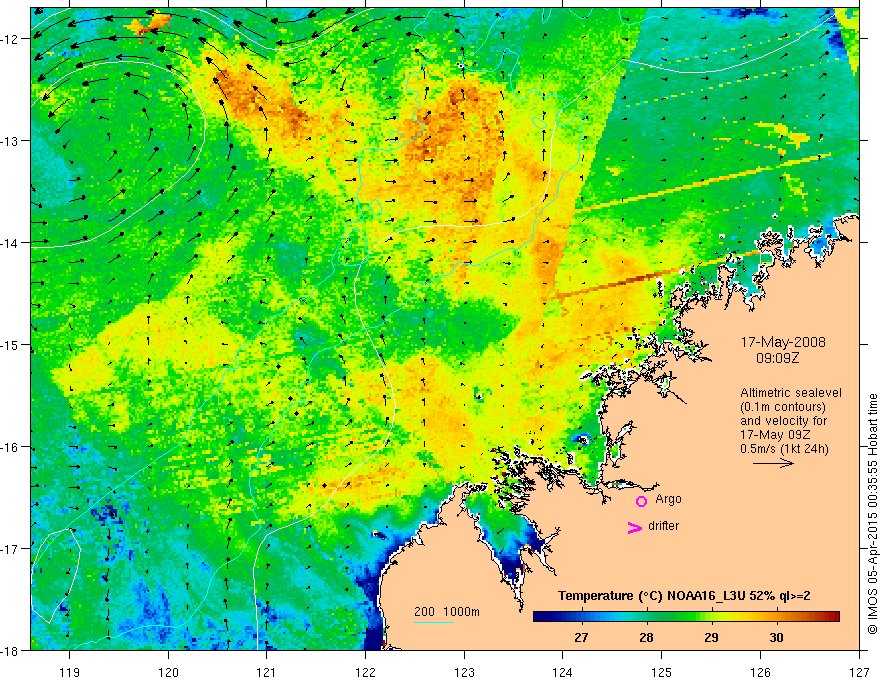Click the '(0.1m contours)' caption line

tap(783, 407)
